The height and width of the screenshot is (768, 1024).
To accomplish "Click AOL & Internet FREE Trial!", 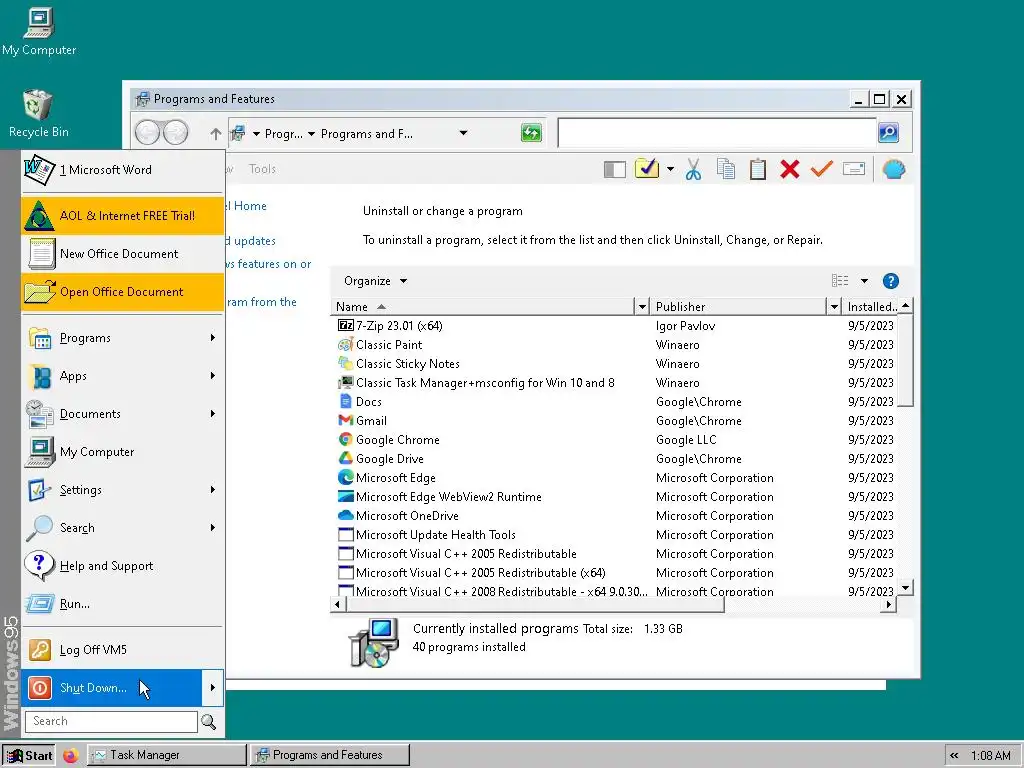I will coord(122,216).
